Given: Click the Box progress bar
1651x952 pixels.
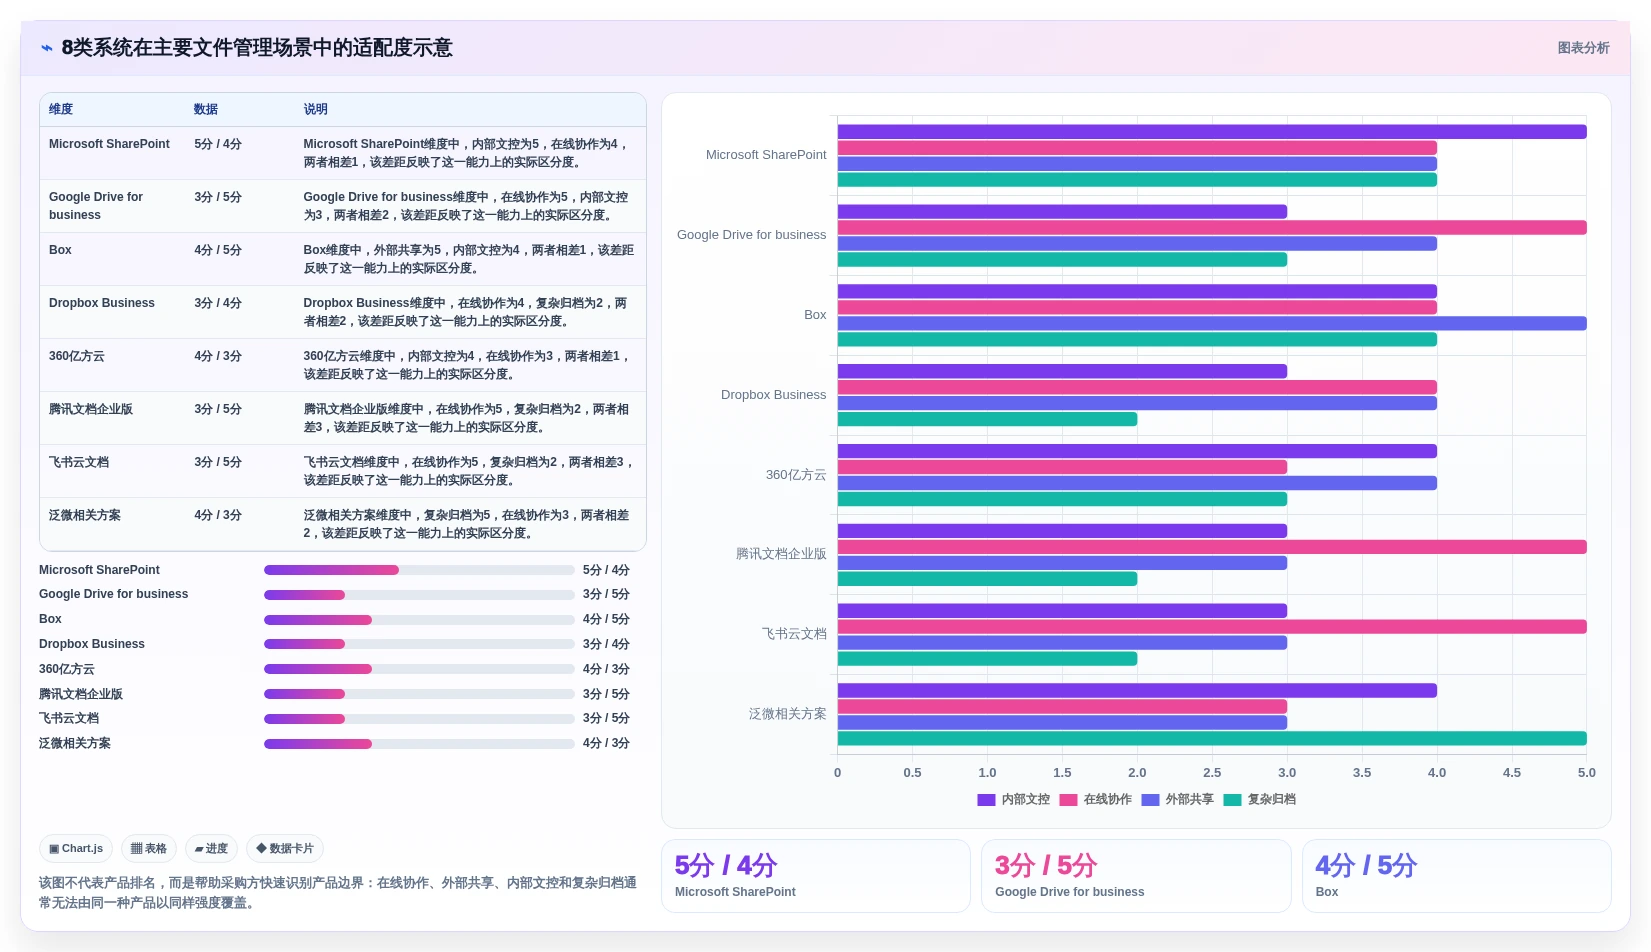Looking at the screenshot, I should (419, 620).
